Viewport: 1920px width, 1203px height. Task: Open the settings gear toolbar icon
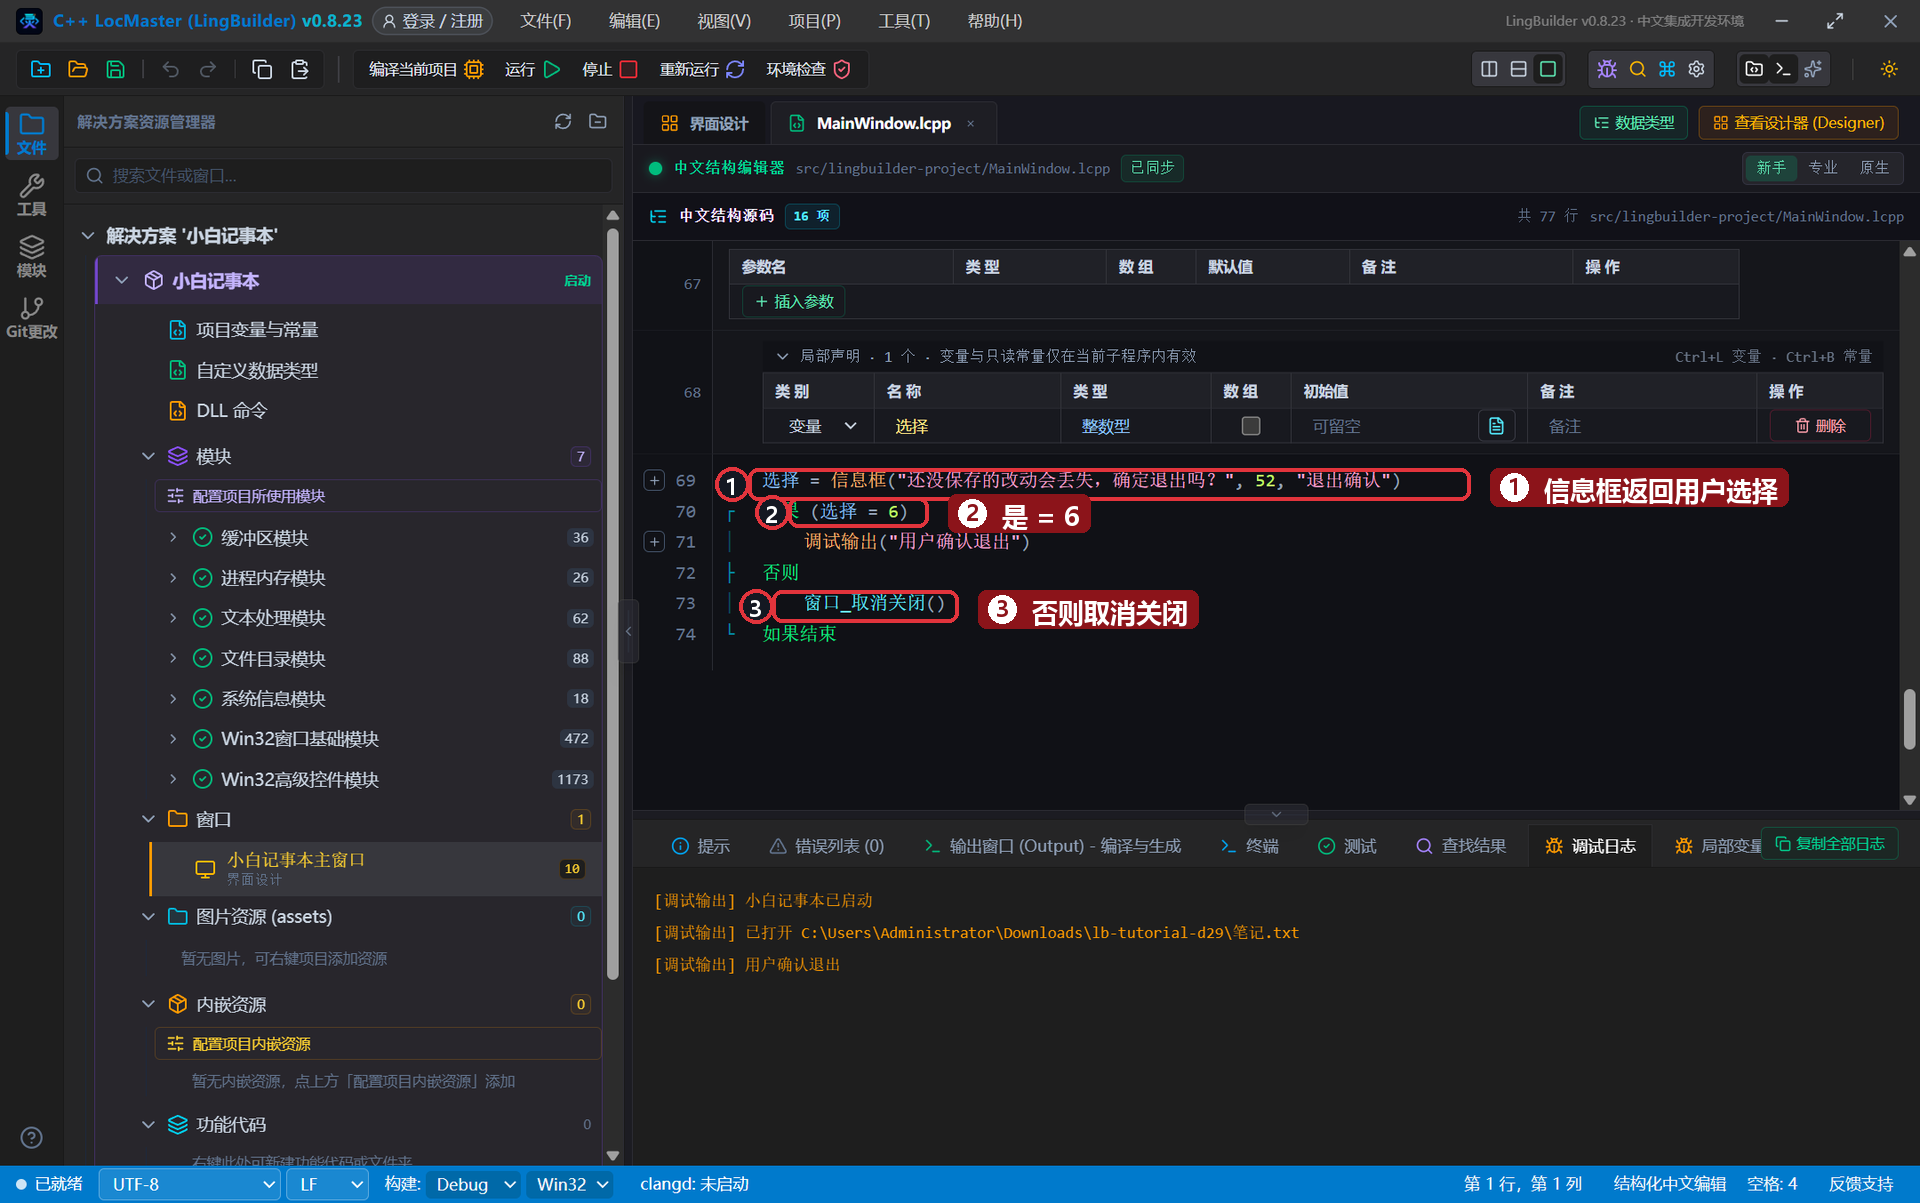click(x=1697, y=69)
